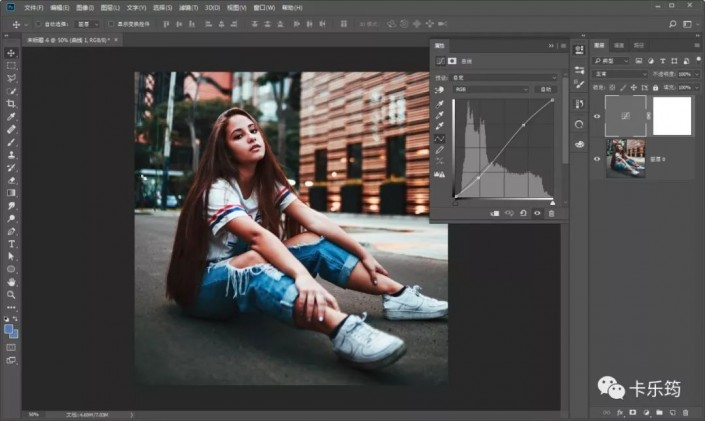Select the Hand tool
Image resolution: width=705 pixels, height=421 pixels.
(11, 282)
